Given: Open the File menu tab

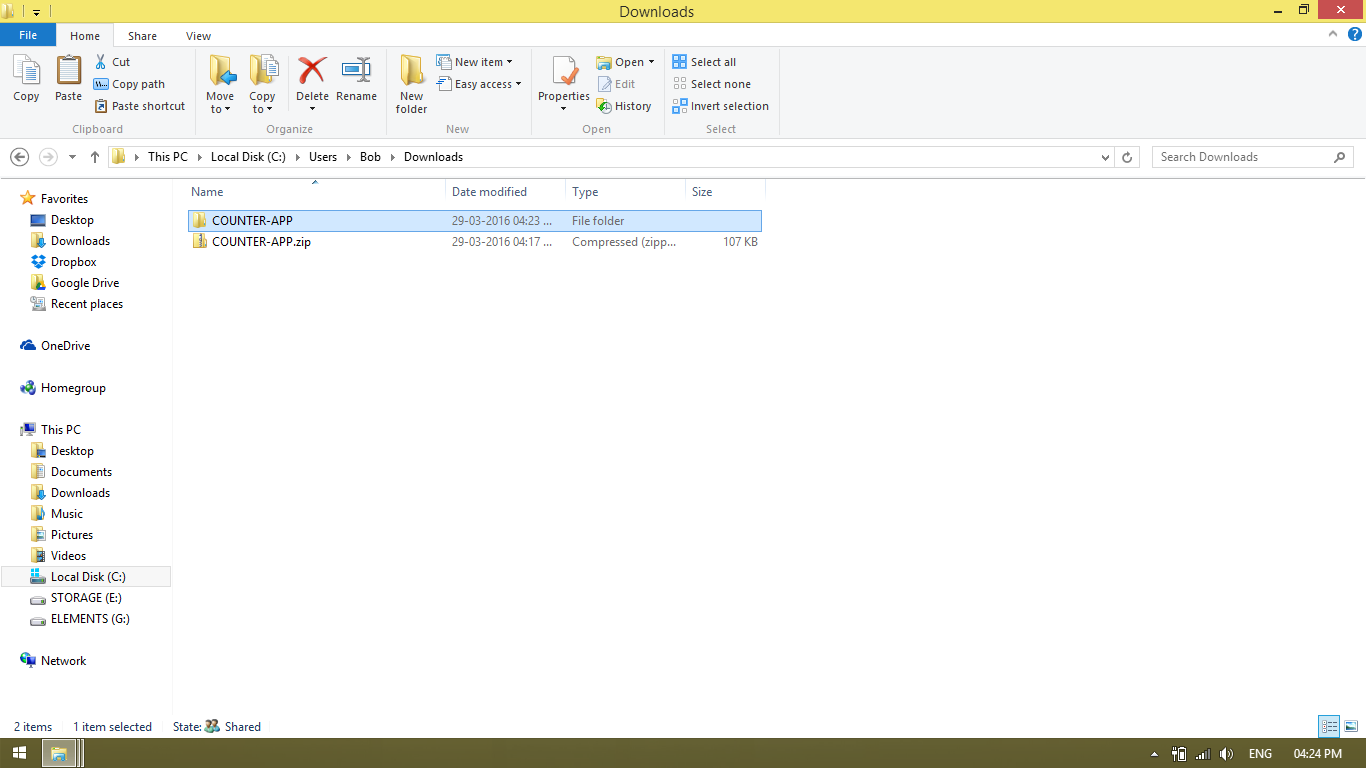Looking at the screenshot, I should coord(28,35).
